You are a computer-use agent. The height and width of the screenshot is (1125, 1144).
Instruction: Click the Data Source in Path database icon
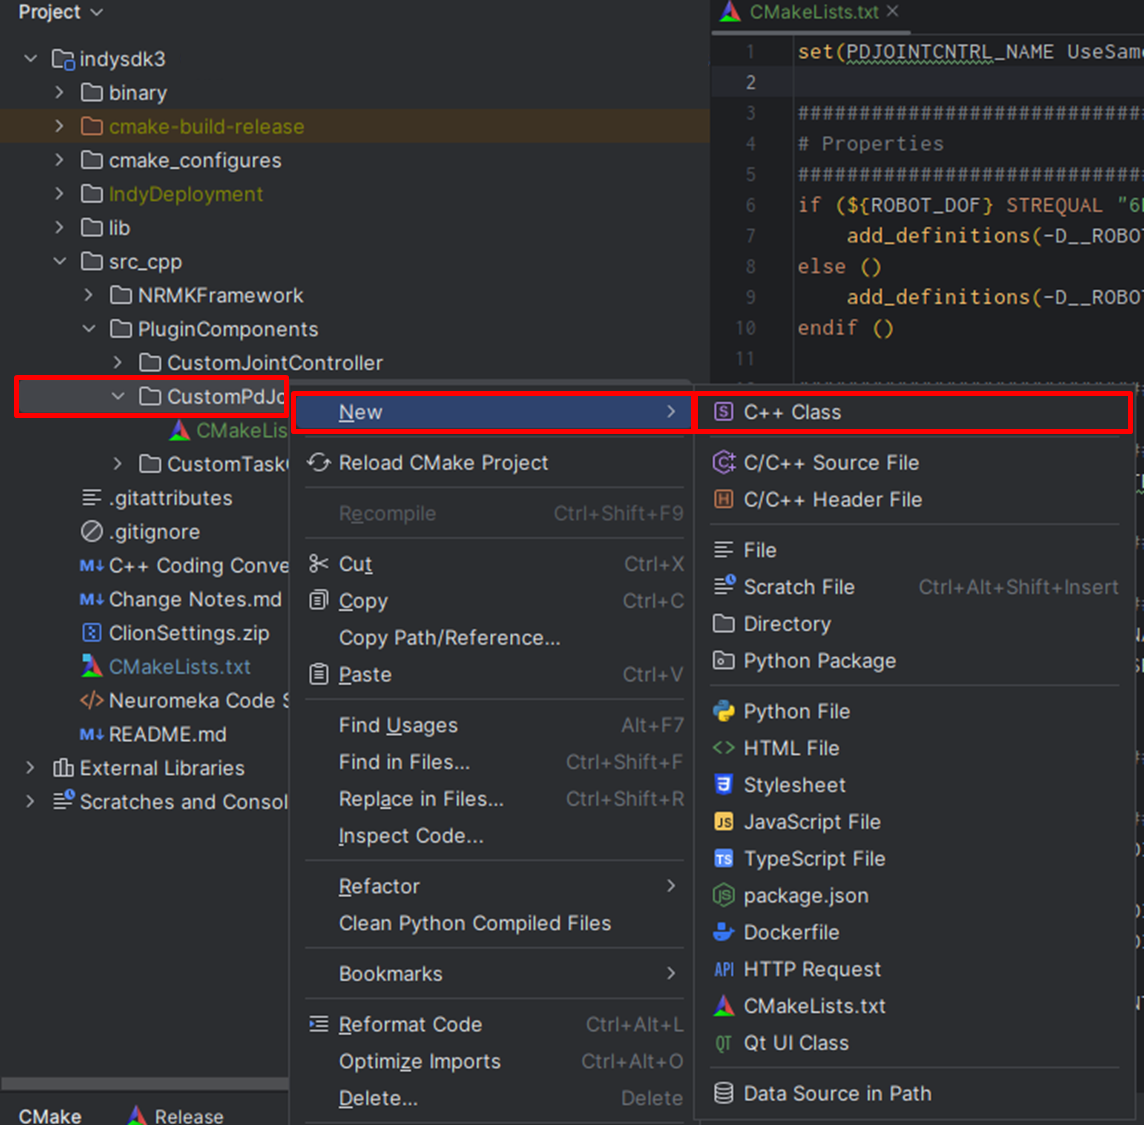[723, 1094]
